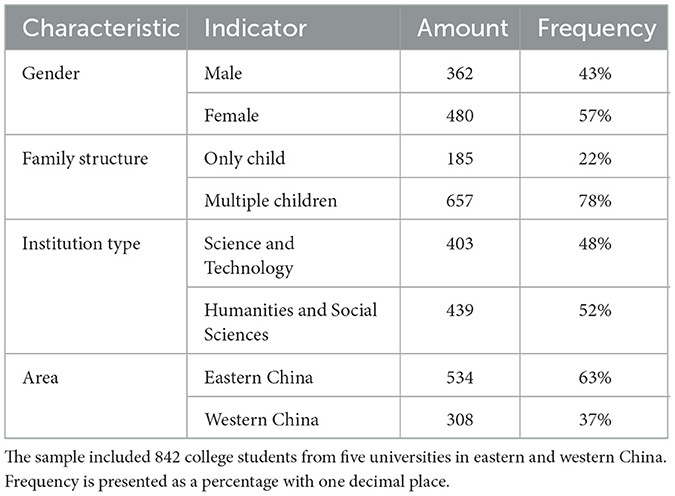This screenshot has height=496, width=675.
Task: Select the Multiple children cell
Action: pyautogui.click(x=270, y=201)
